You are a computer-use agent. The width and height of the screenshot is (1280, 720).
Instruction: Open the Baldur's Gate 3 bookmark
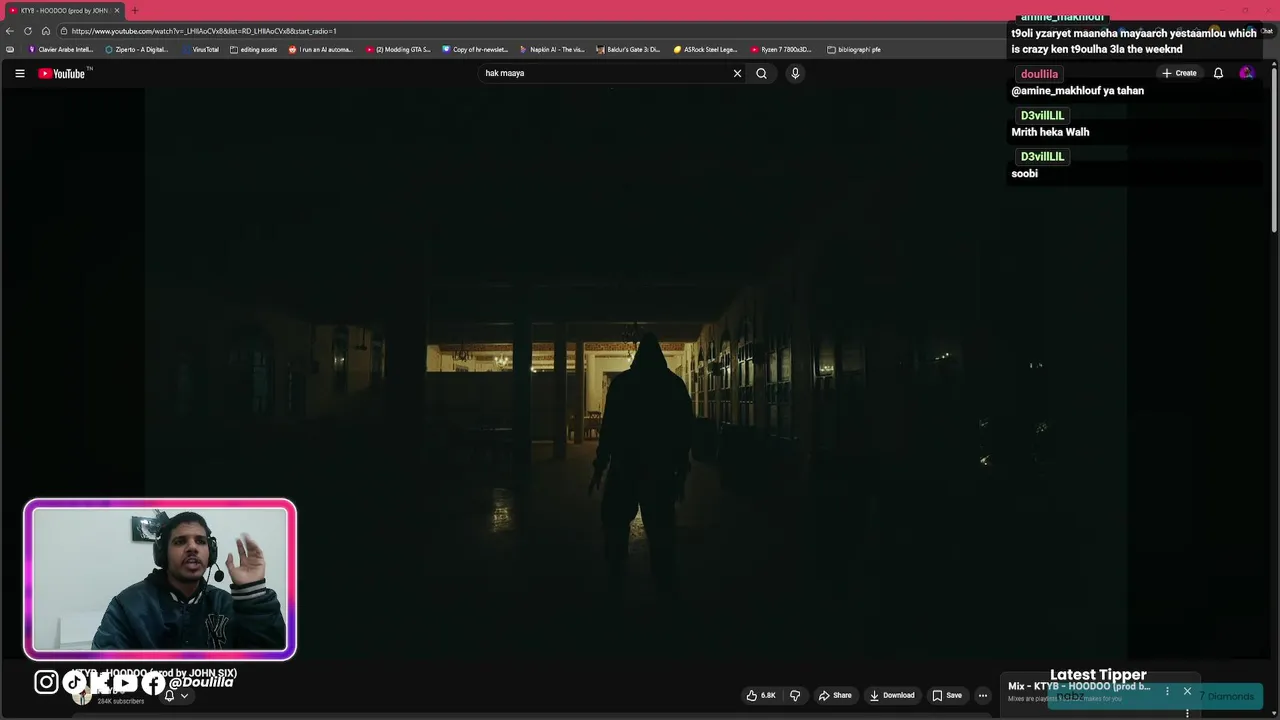click(x=628, y=49)
